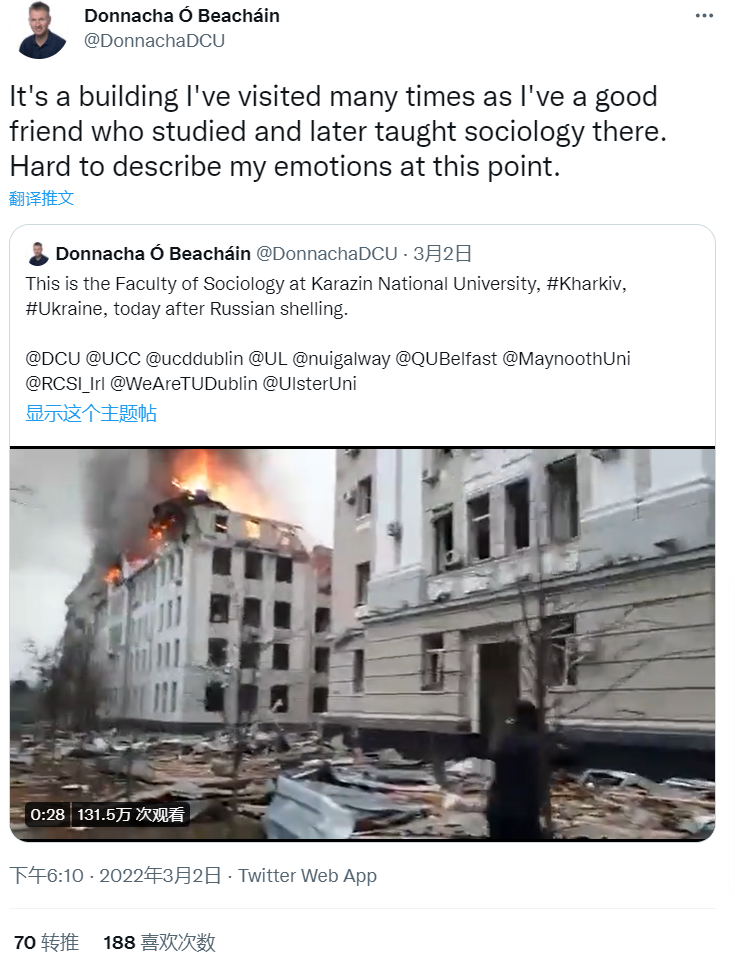Click the @UlsterUni mention
735x962 pixels.
click(x=309, y=384)
